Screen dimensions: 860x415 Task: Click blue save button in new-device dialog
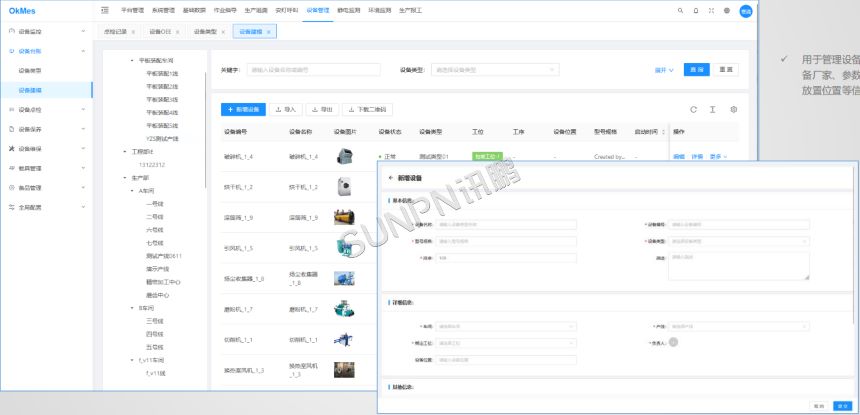pyautogui.click(x=843, y=406)
